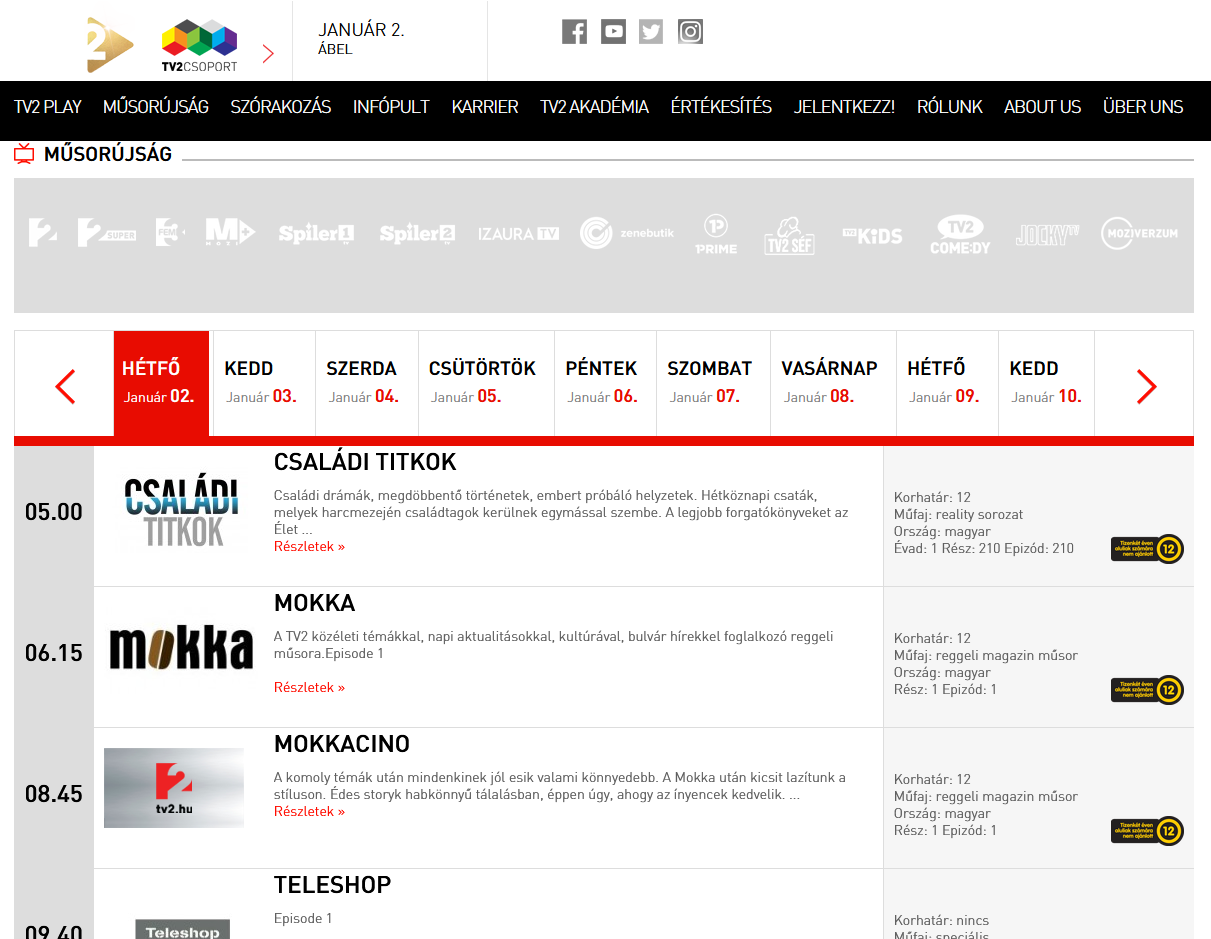
Task: Select the Zenebutik channel icon
Action: pyautogui.click(x=626, y=232)
